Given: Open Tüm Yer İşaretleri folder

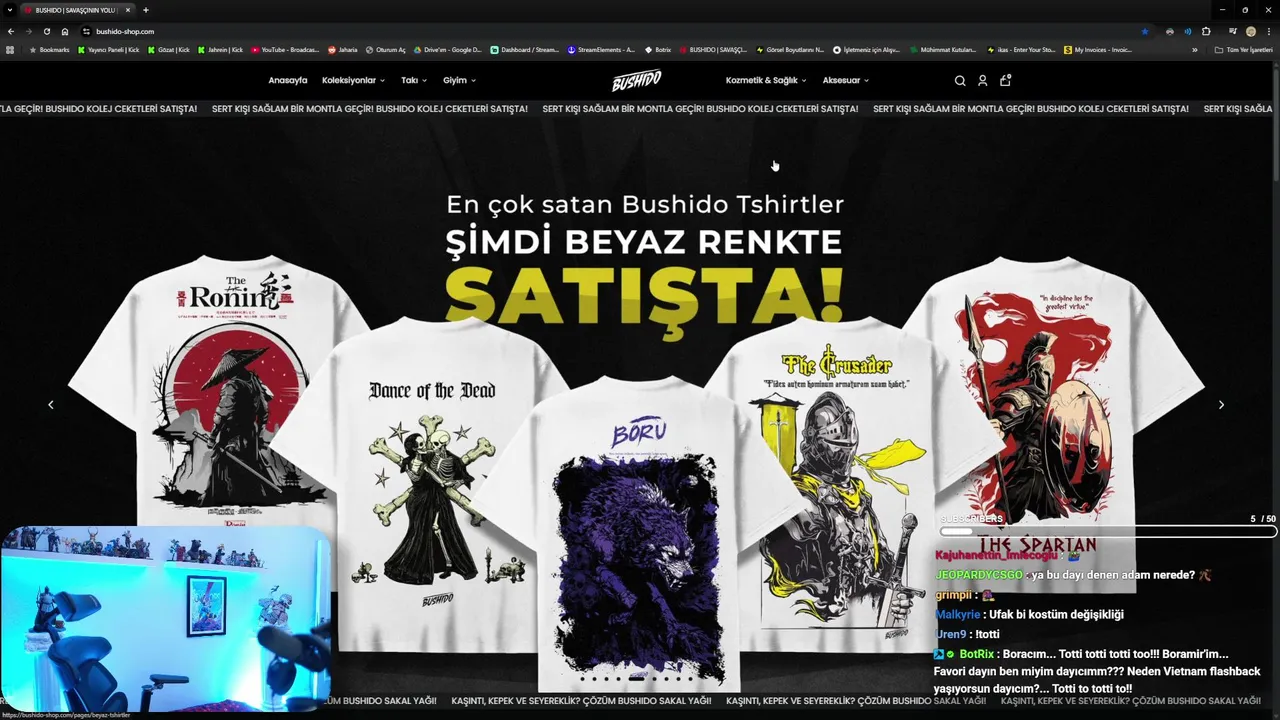Looking at the screenshot, I should point(1244,49).
